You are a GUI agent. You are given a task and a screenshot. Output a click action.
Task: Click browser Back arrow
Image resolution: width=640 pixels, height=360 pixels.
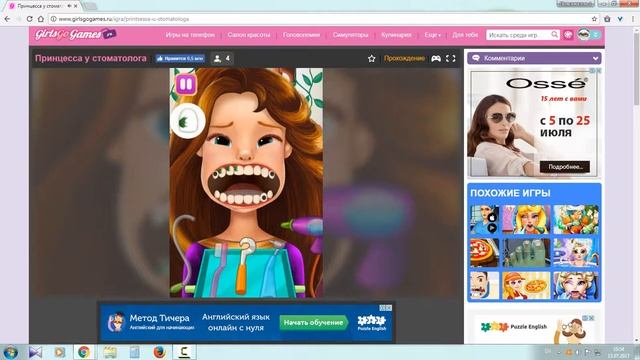click(7, 19)
